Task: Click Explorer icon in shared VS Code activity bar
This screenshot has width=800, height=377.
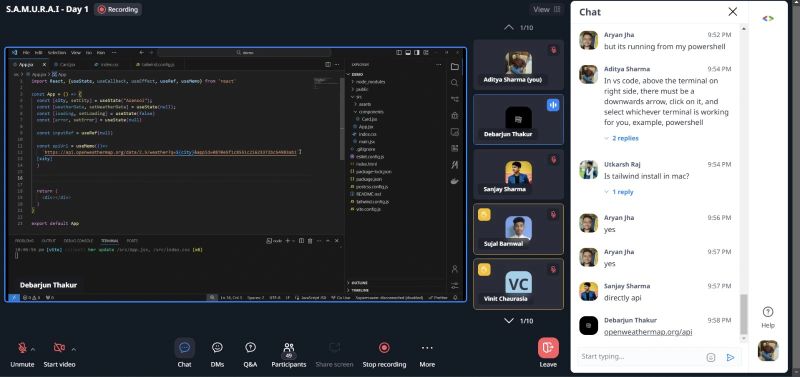Action: pos(455,67)
